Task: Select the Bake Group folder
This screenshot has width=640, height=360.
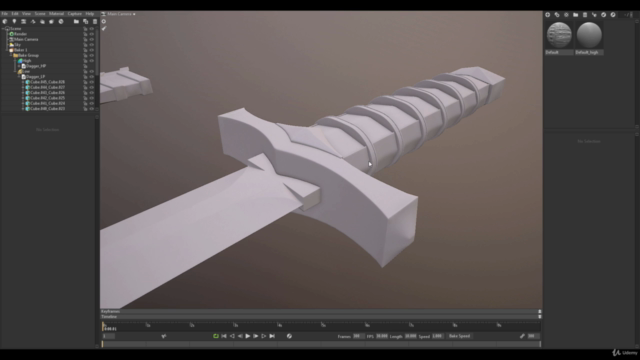Action: pyautogui.click(x=28, y=55)
